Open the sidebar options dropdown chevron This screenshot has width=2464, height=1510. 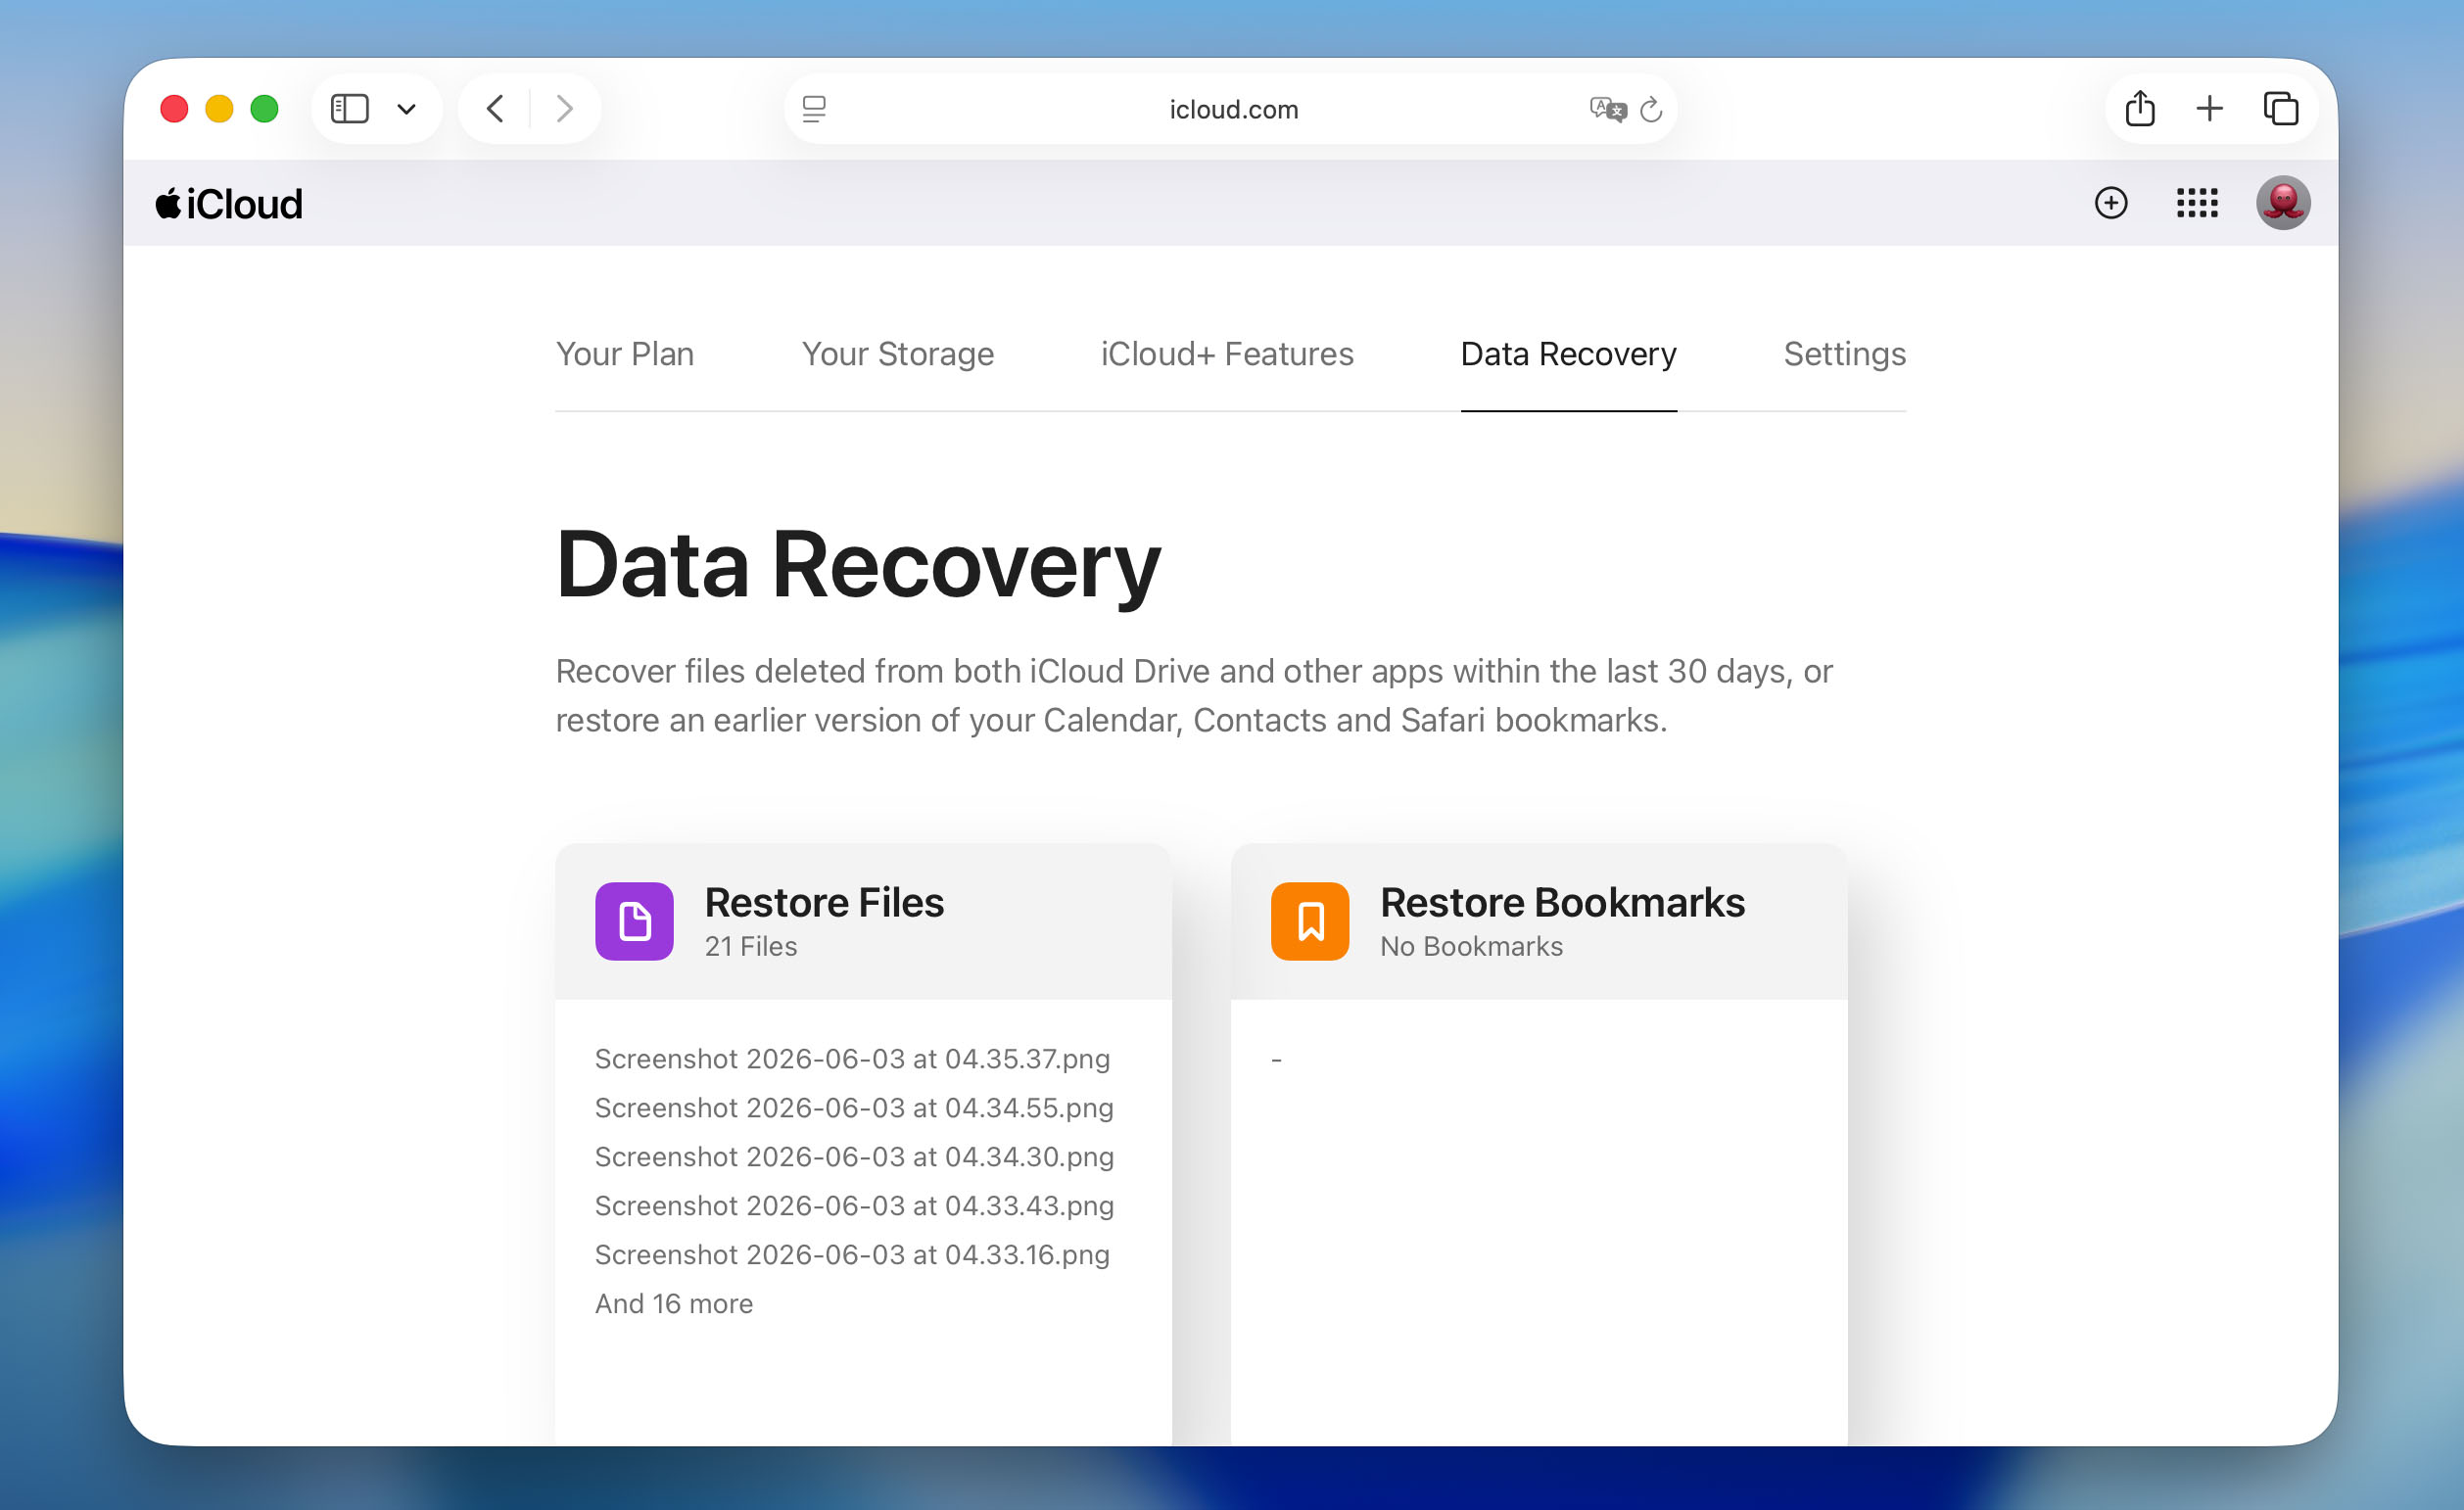point(406,109)
